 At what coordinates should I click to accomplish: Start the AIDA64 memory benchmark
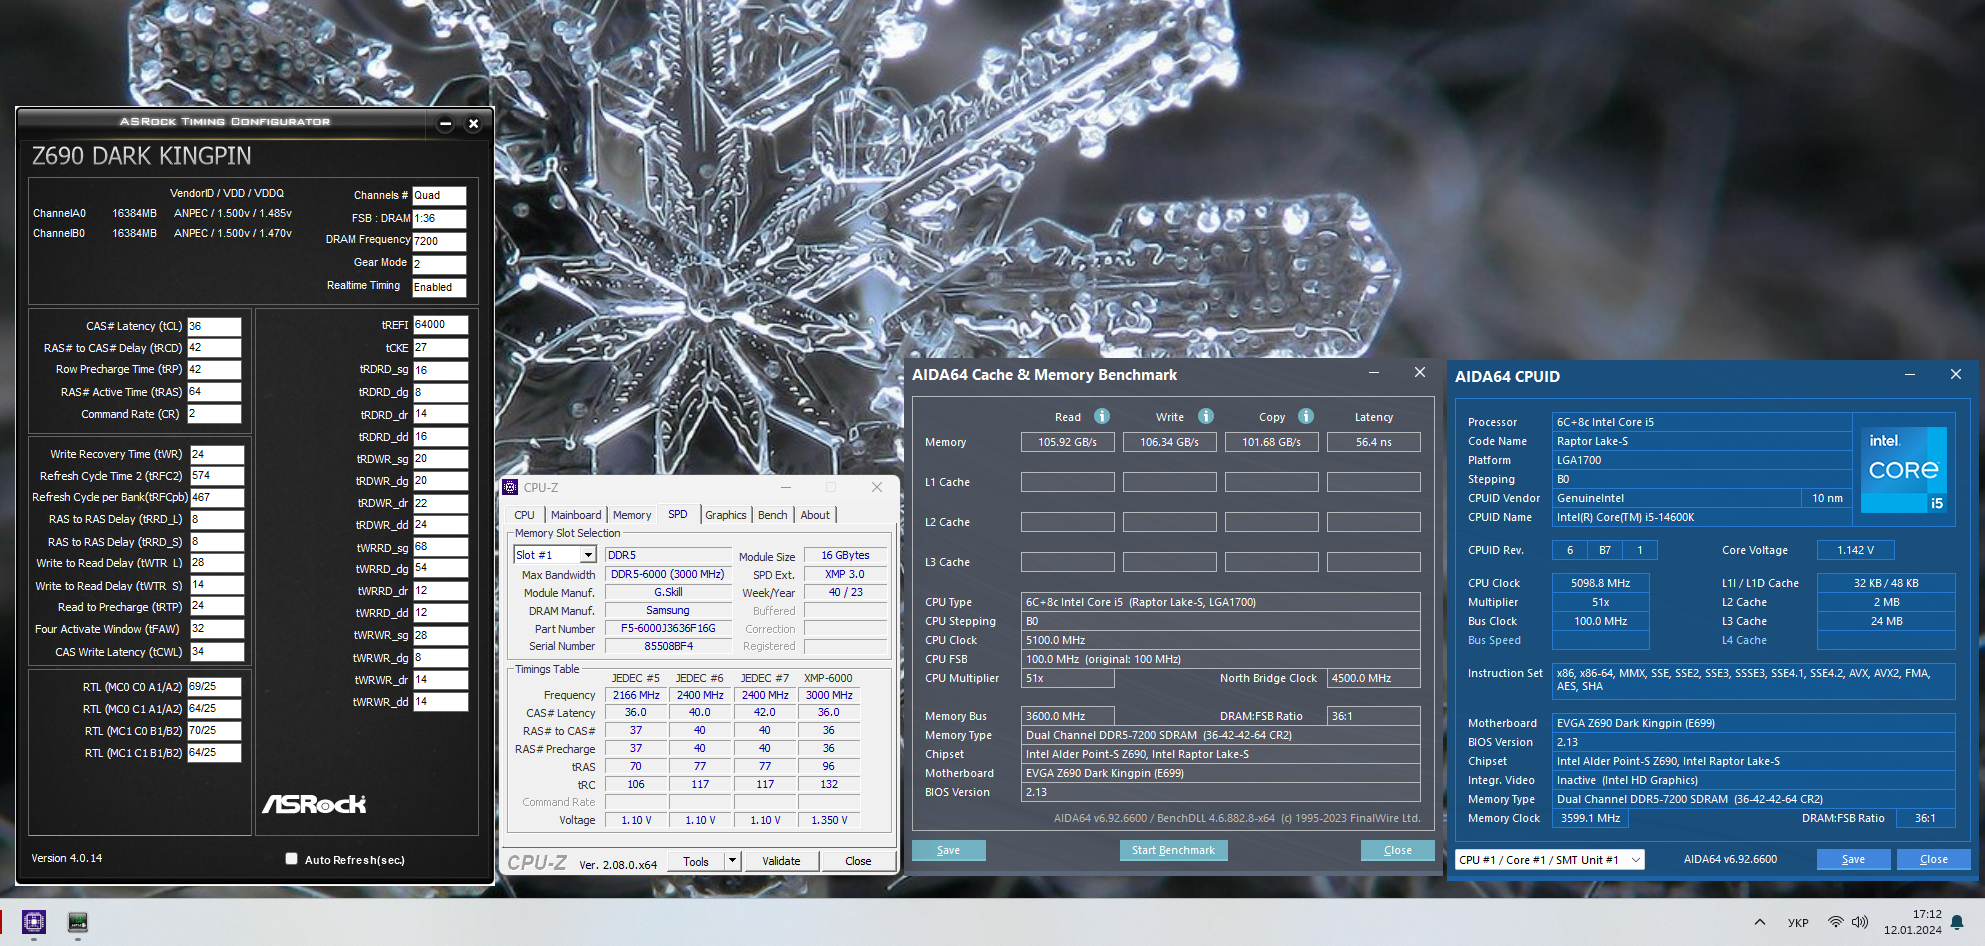pyautogui.click(x=1173, y=850)
